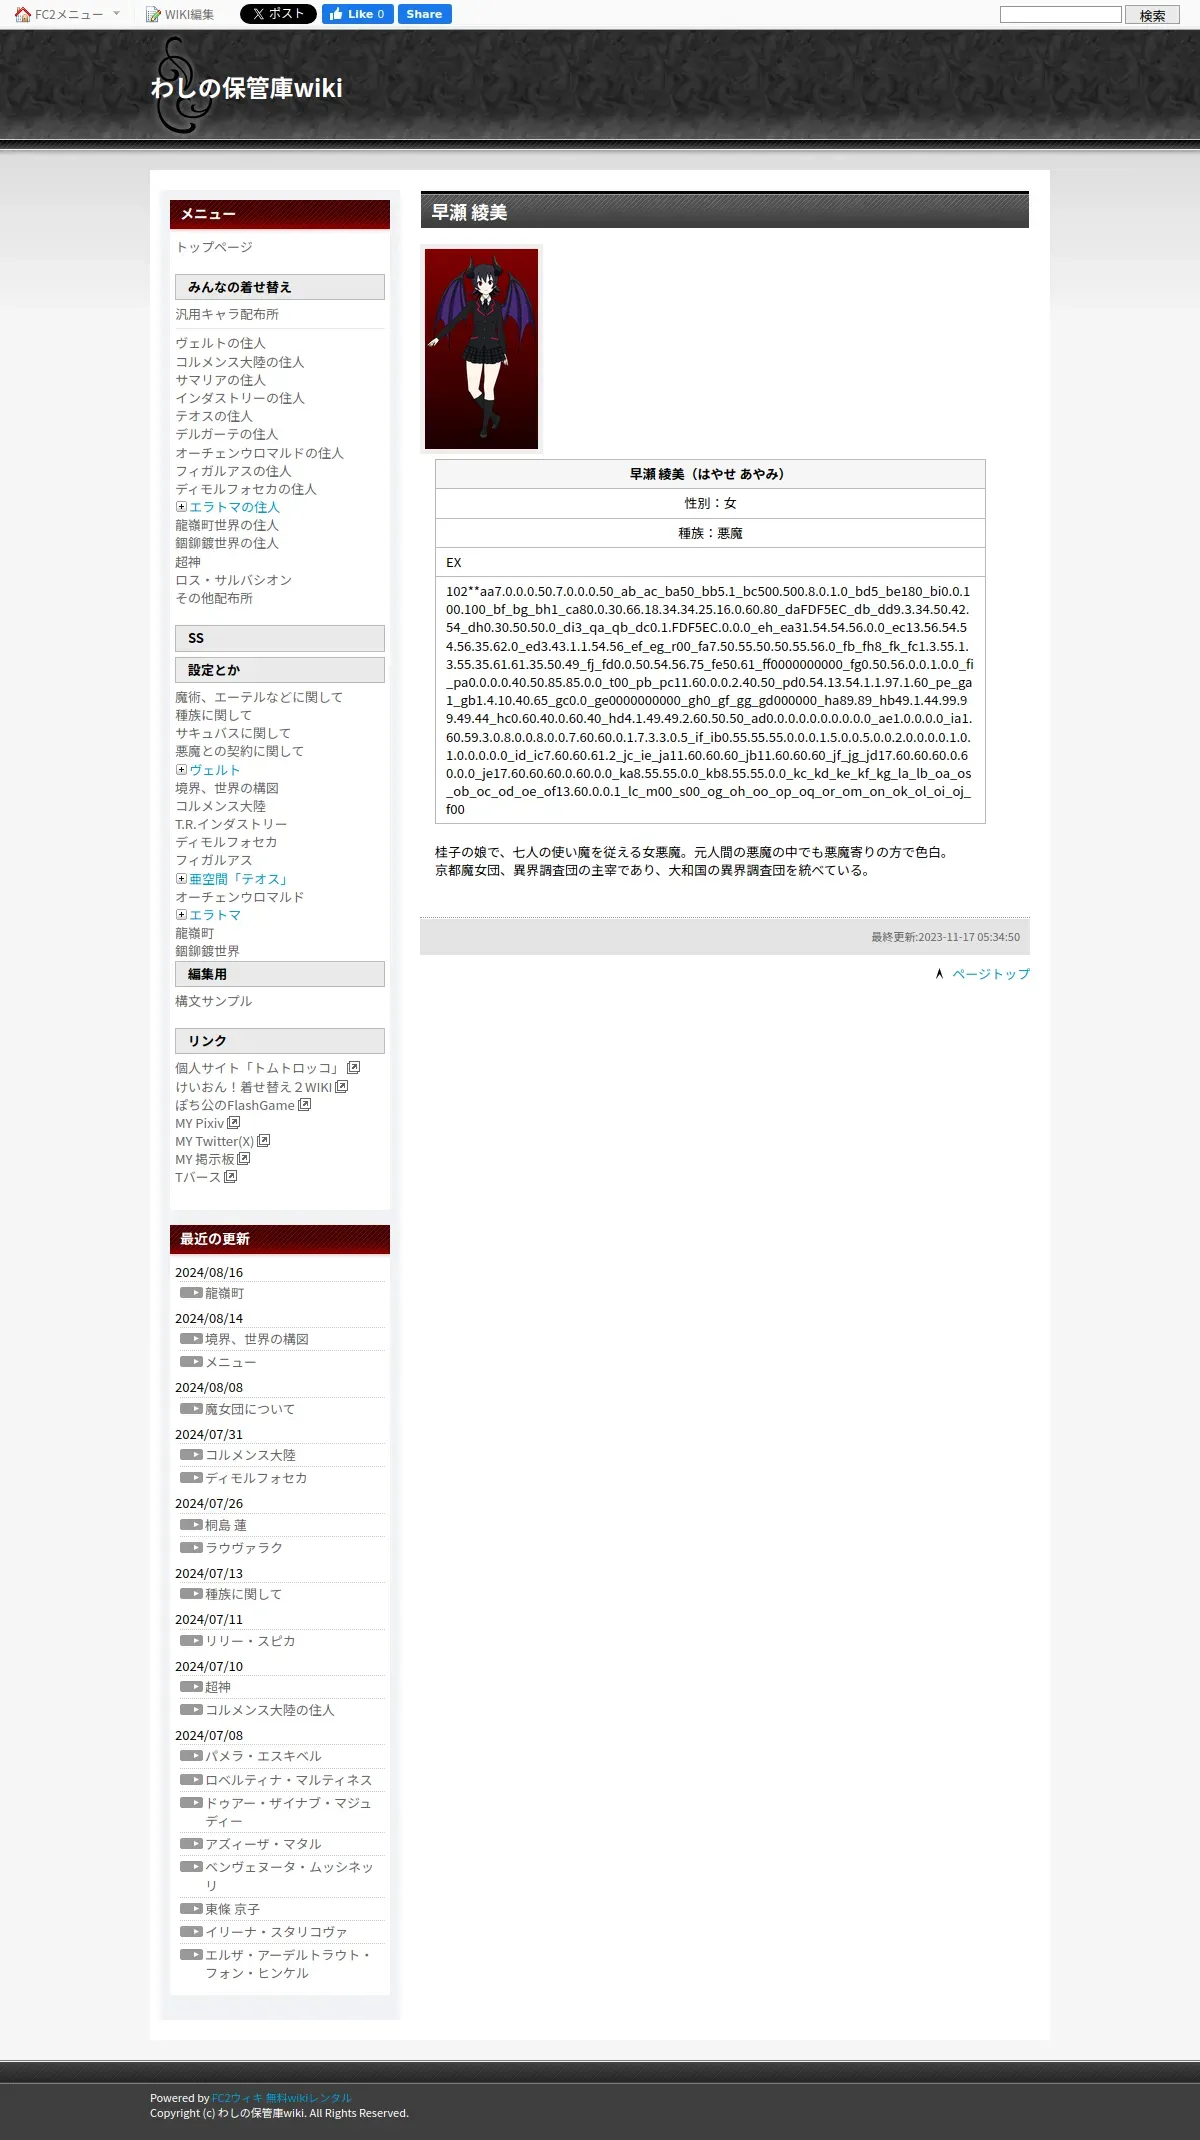Open 構文サンプル under 編集用
This screenshot has height=2140, width=1200.
[213, 1001]
